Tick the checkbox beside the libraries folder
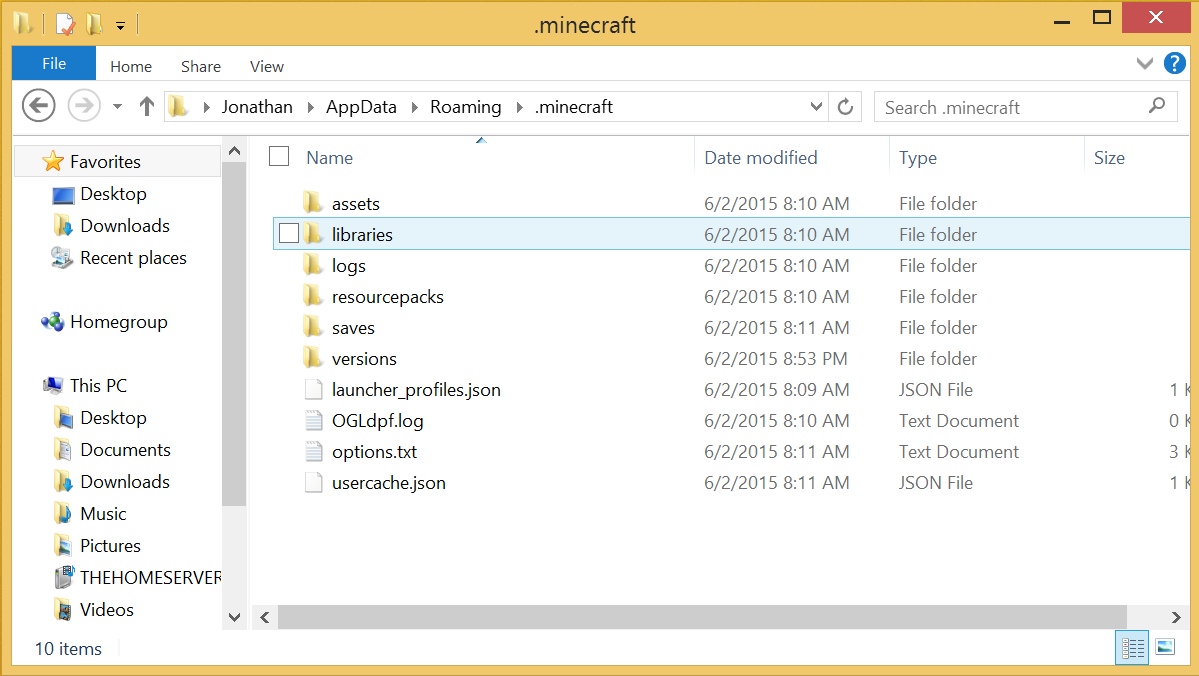 click(x=289, y=233)
